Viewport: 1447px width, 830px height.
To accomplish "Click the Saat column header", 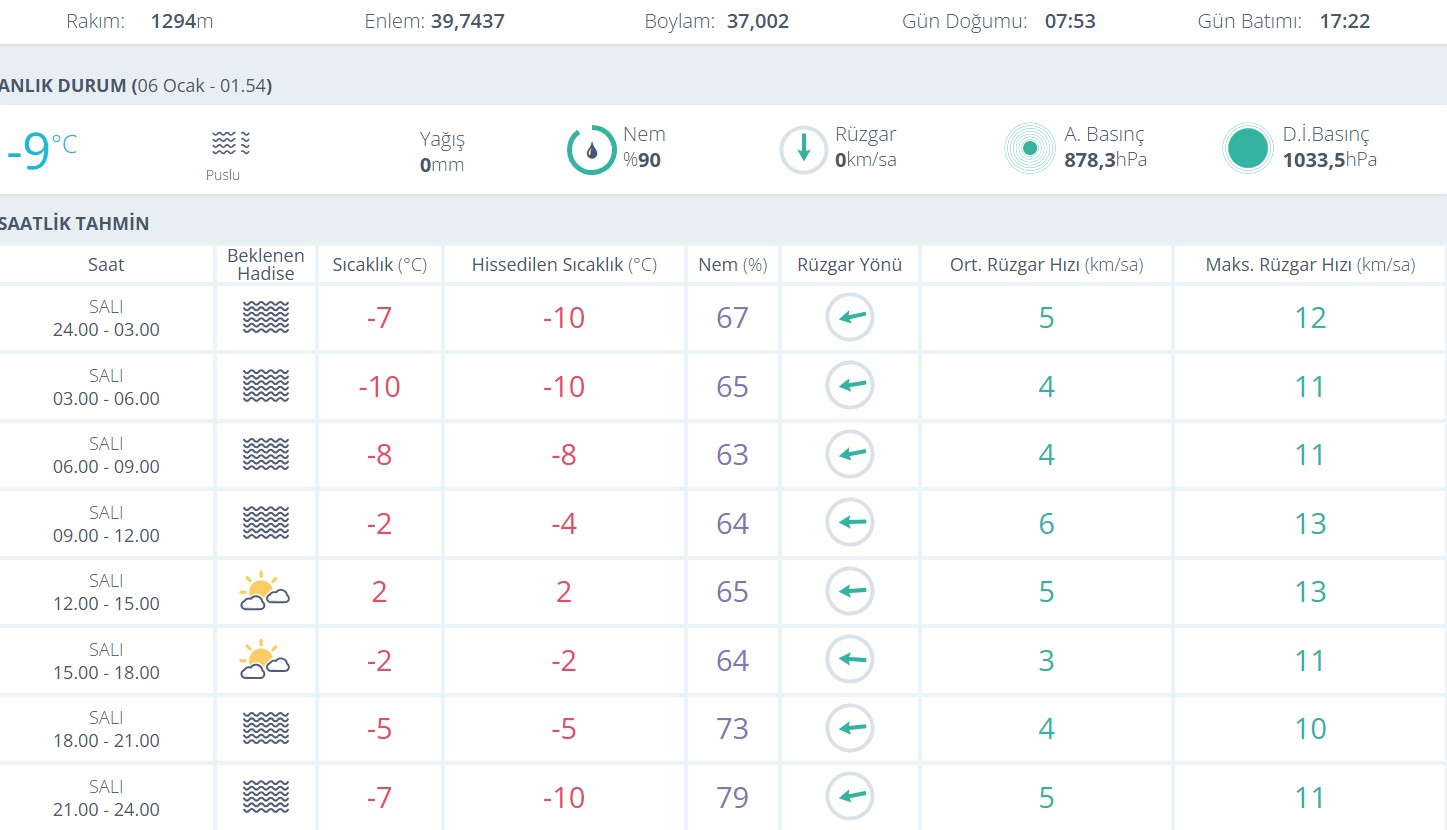I will [106, 265].
